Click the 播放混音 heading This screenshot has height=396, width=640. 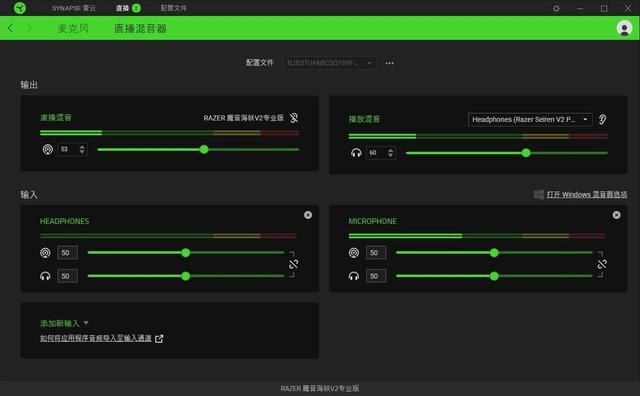364,119
